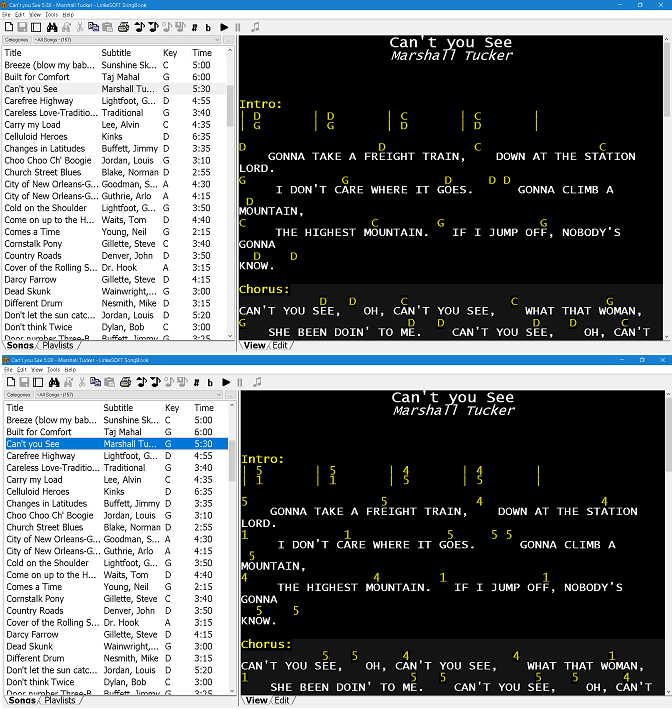672x710 pixels.
Task: Click flat (b) icon in bottom window
Action: (210, 383)
